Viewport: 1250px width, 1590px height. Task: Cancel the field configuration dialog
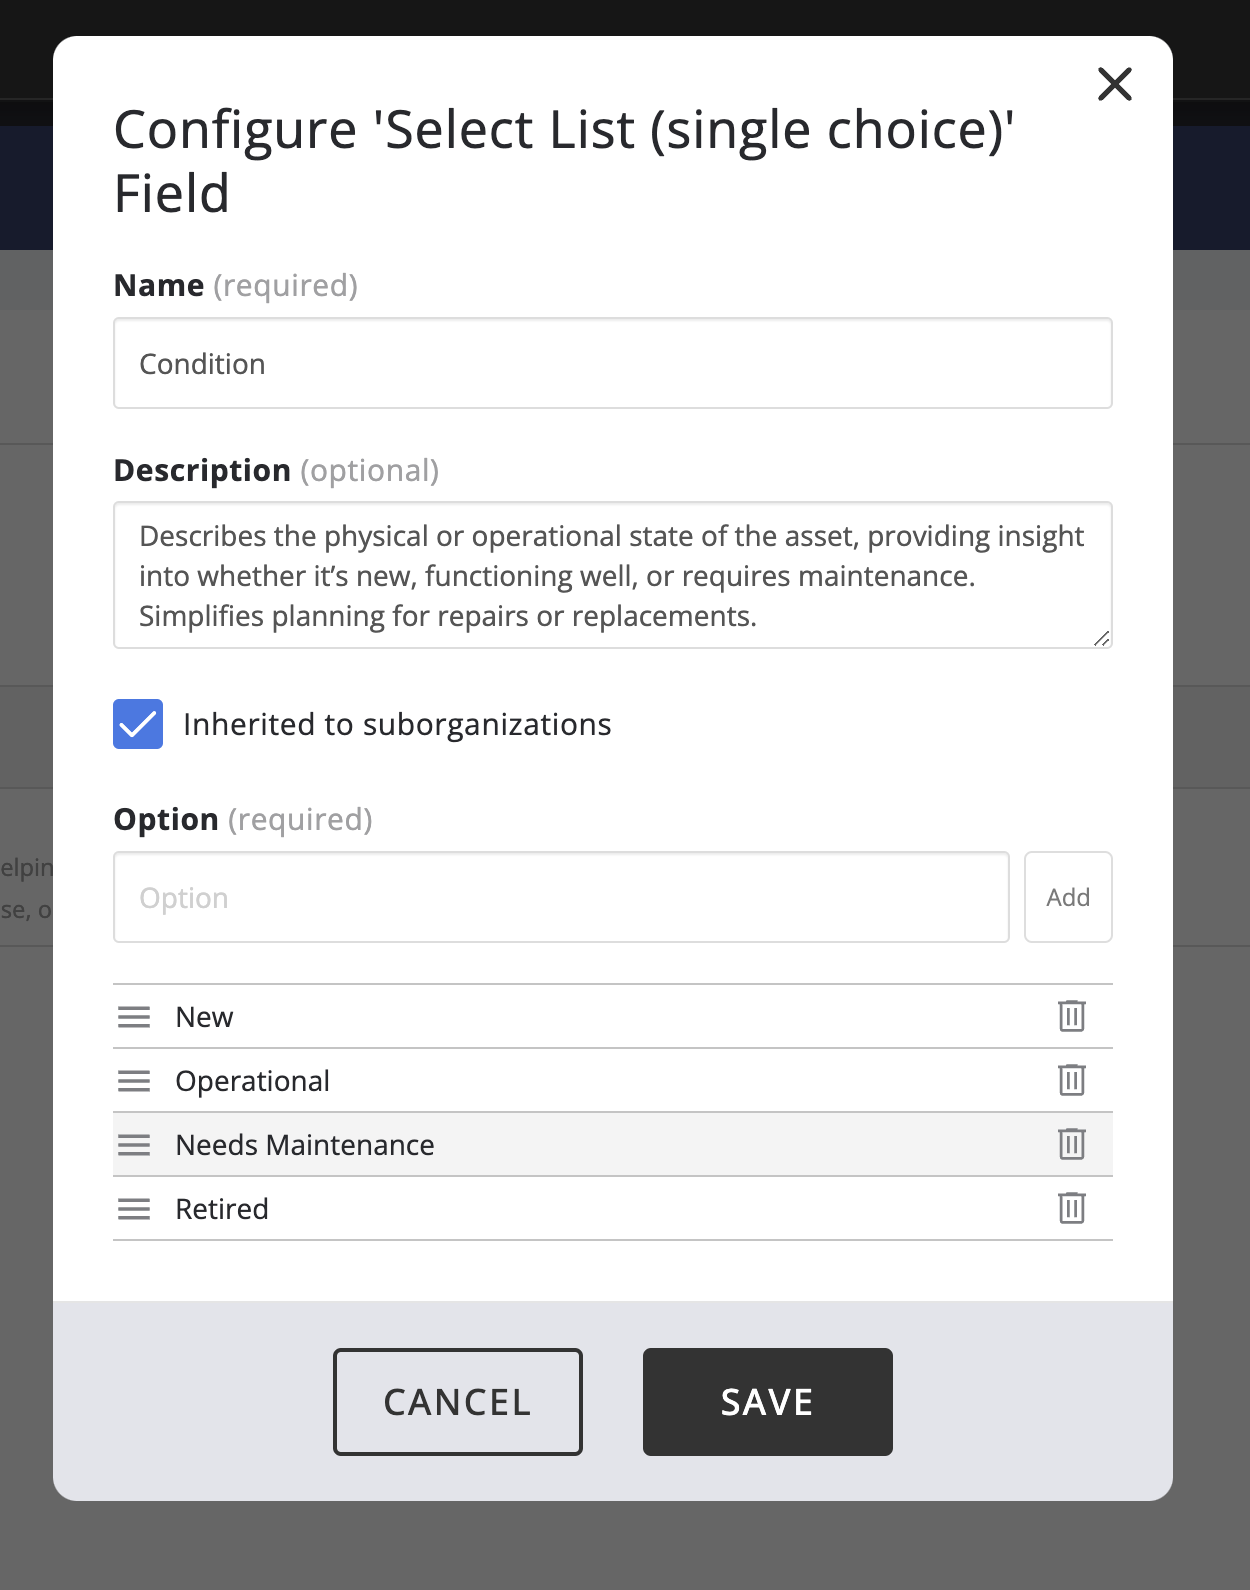458,1402
